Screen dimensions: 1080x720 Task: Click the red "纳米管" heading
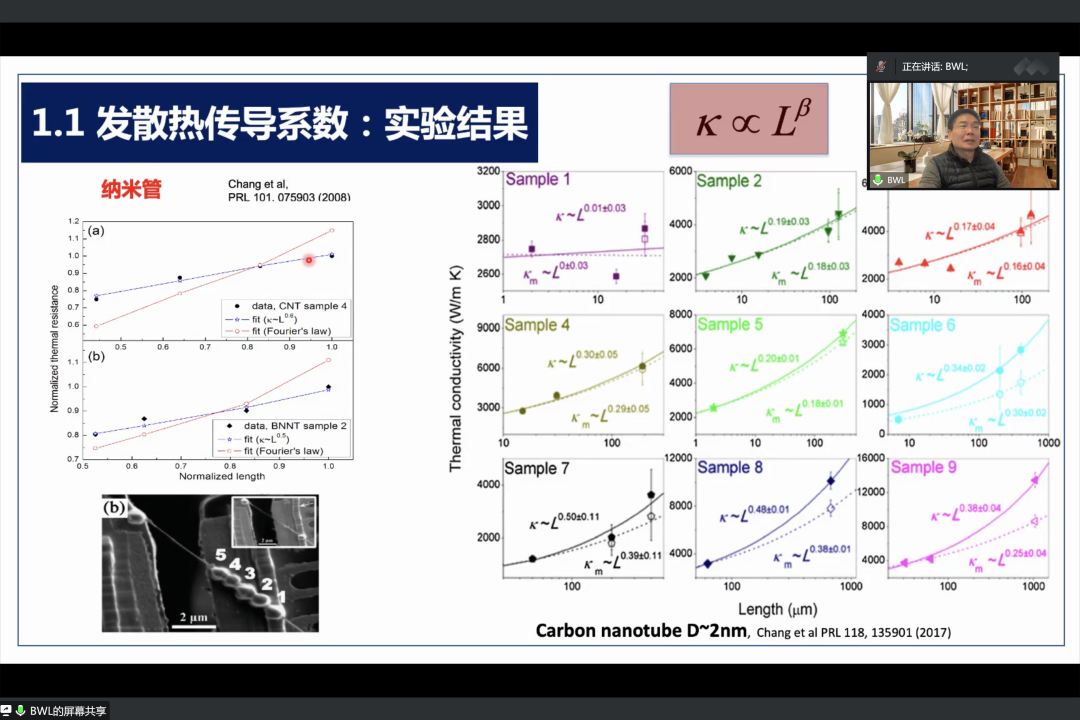[x=131, y=190]
